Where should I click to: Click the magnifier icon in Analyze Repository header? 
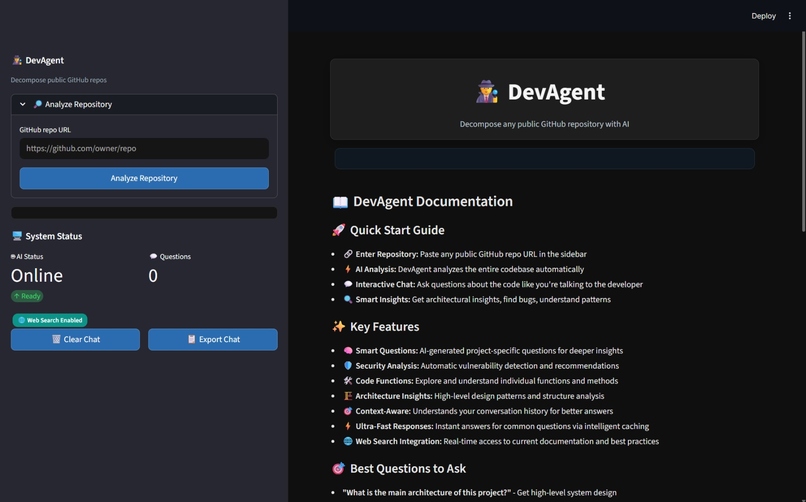click(38, 104)
